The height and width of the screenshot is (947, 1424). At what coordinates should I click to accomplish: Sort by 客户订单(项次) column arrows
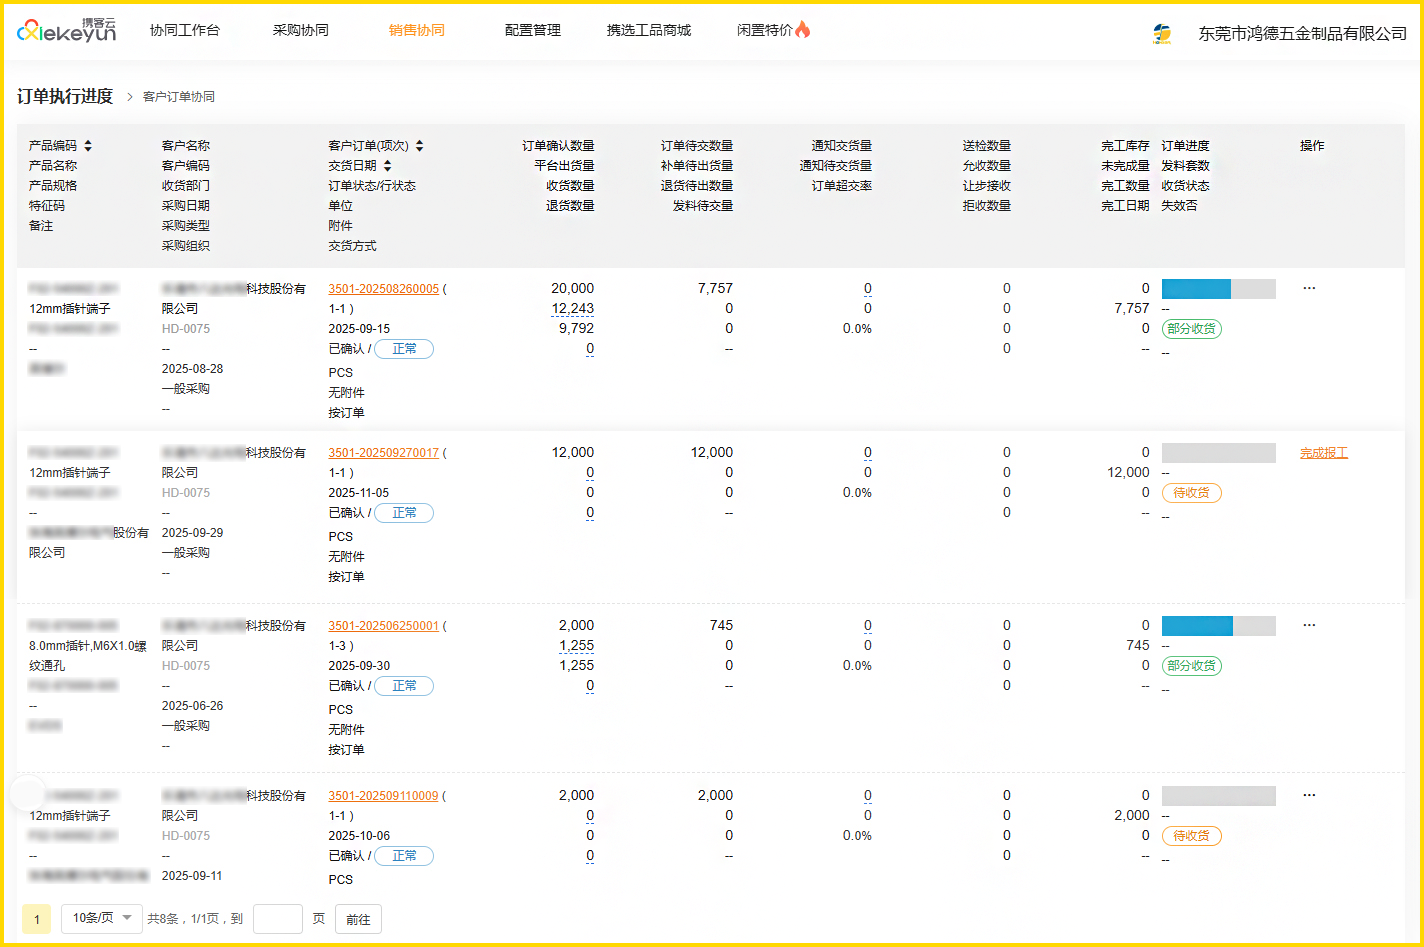(x=419, y=146)
